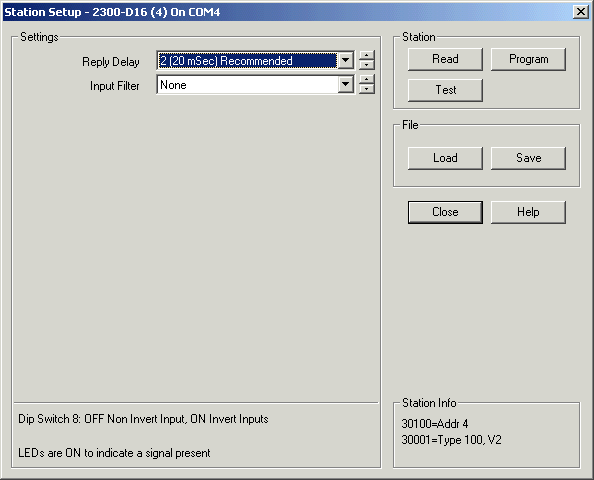Decrease Reply Delay with the down spinner
The image size is (594, 480).
[366, 65]
